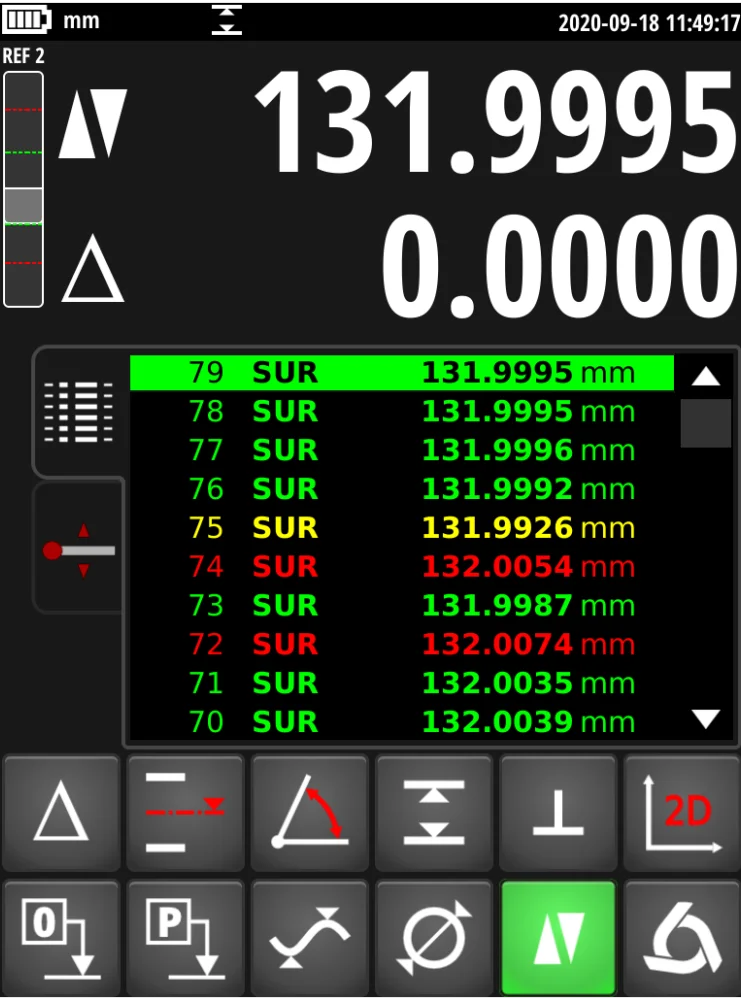Image resolution: width=741 pixels, height=1000 pixels.
Task: Tap the battery status icon
Action: click(x=26, y=19)
